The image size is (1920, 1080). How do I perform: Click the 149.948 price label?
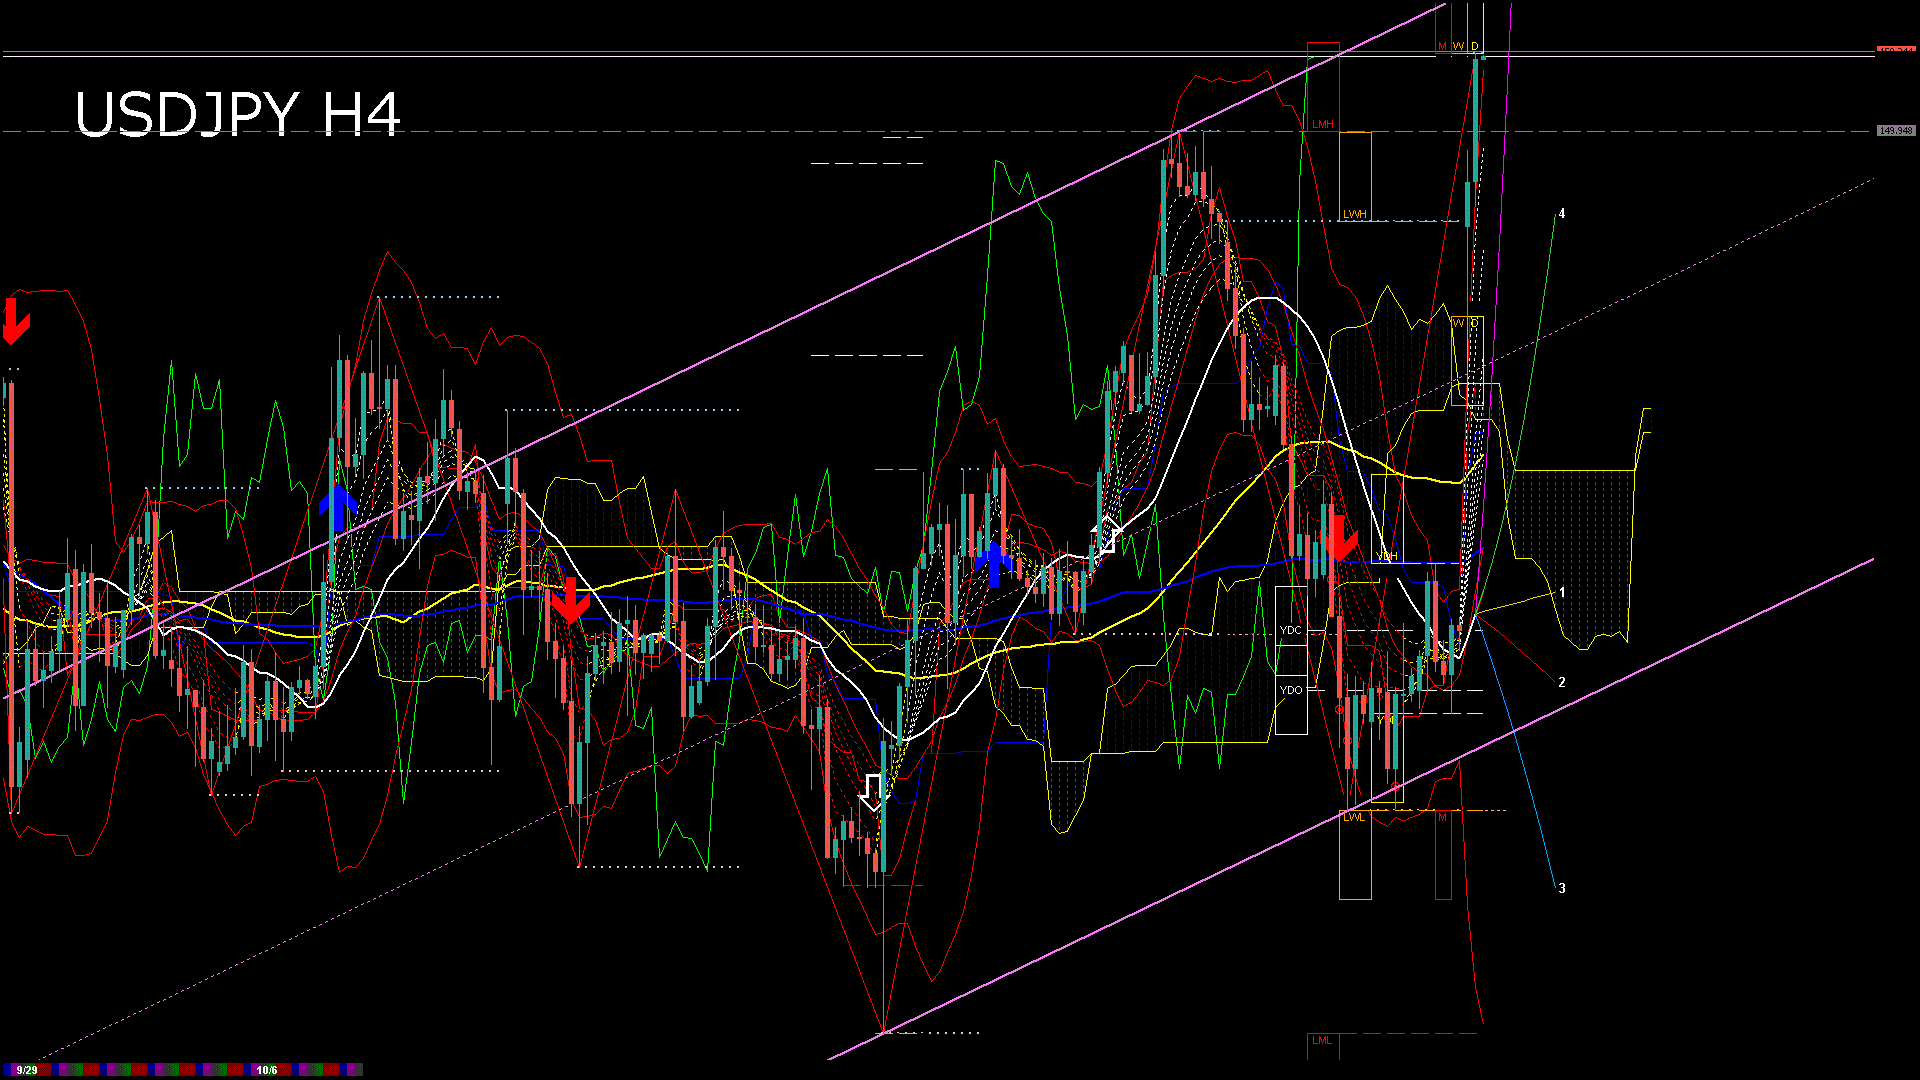click(1895, 131)
